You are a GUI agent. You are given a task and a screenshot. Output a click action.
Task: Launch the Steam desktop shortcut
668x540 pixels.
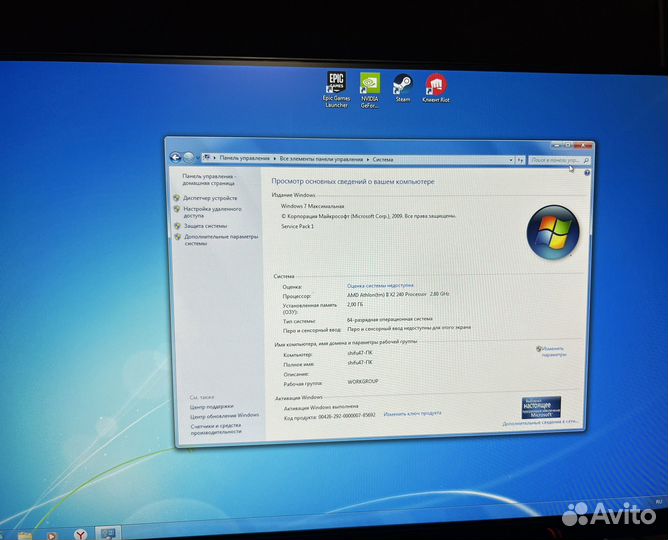tap(403, 88)
